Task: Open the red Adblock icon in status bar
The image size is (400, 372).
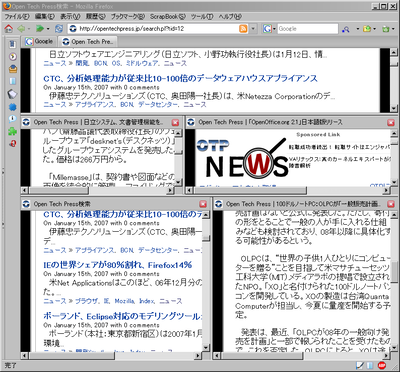Action: click(x=382, y=366)
